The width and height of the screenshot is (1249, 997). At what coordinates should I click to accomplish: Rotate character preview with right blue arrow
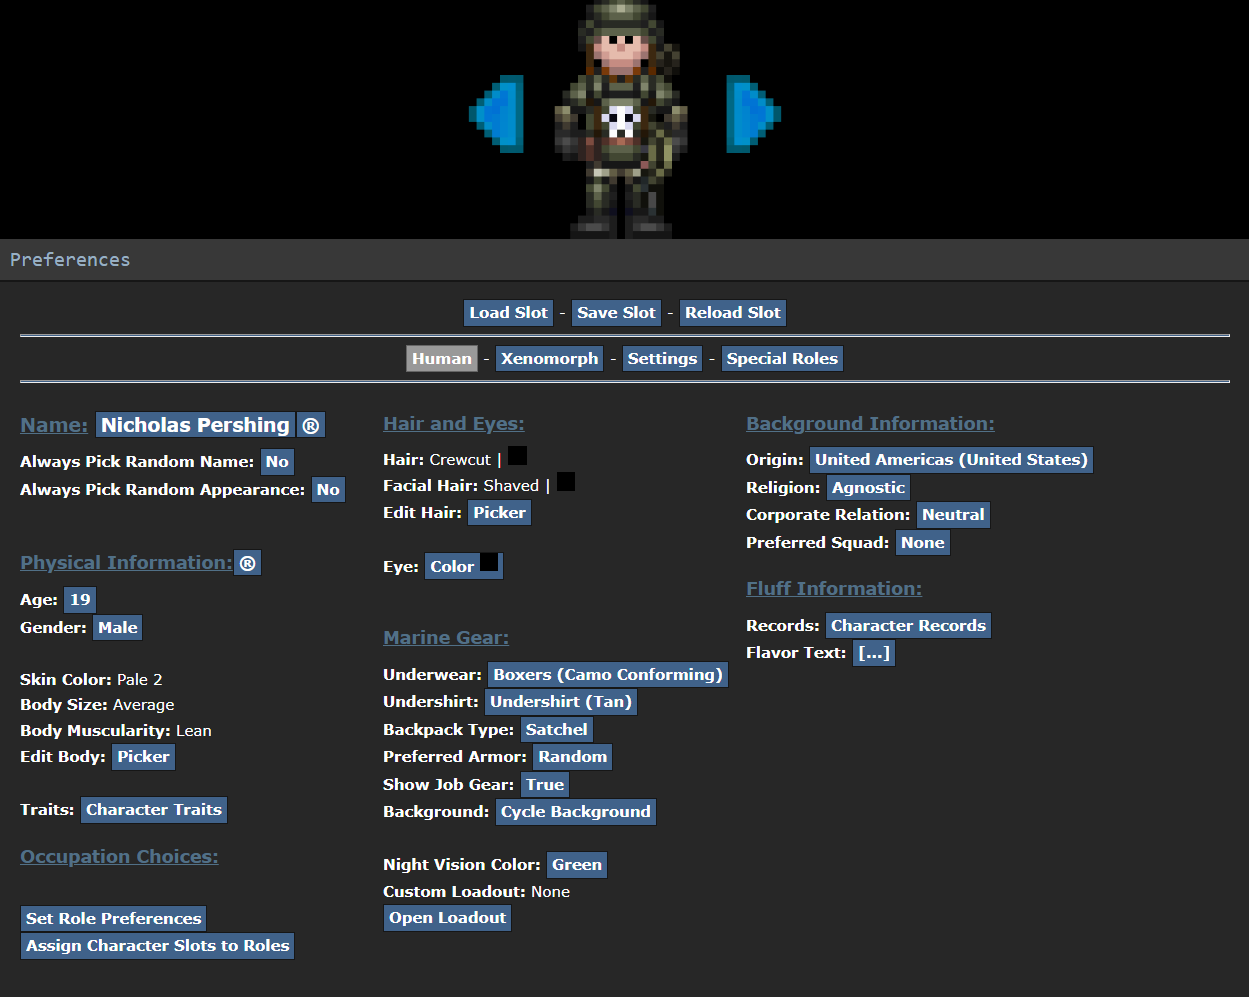(753, 113)
